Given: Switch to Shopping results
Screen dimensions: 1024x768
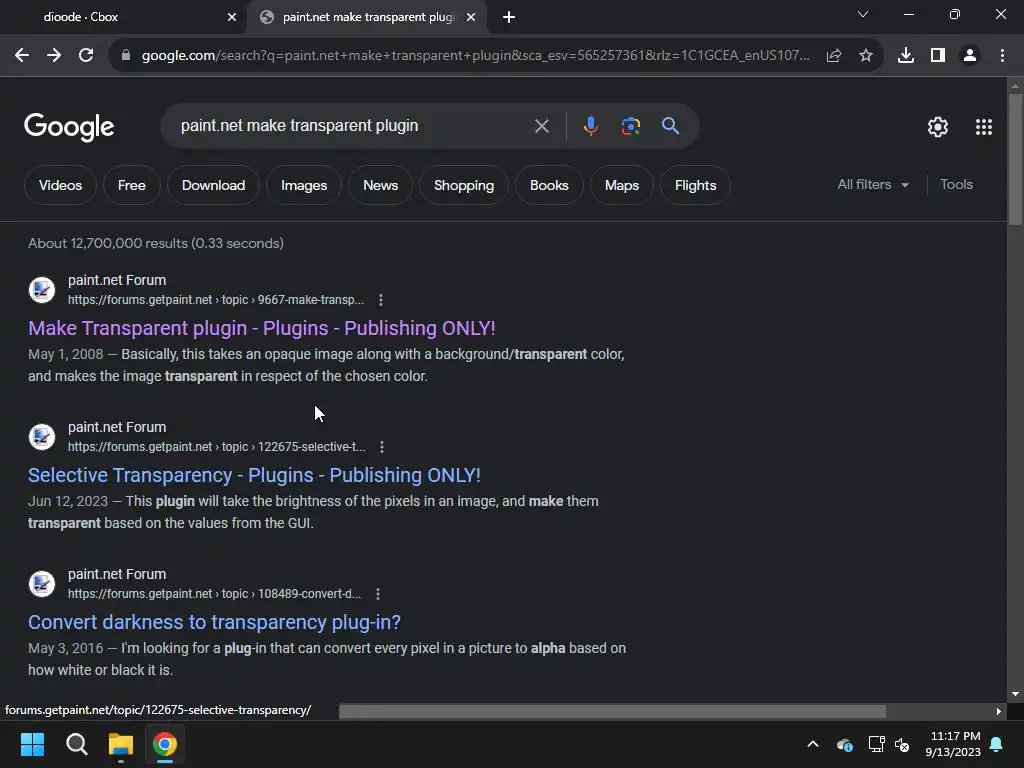Looking at the screenshot, I should [464, 185].
